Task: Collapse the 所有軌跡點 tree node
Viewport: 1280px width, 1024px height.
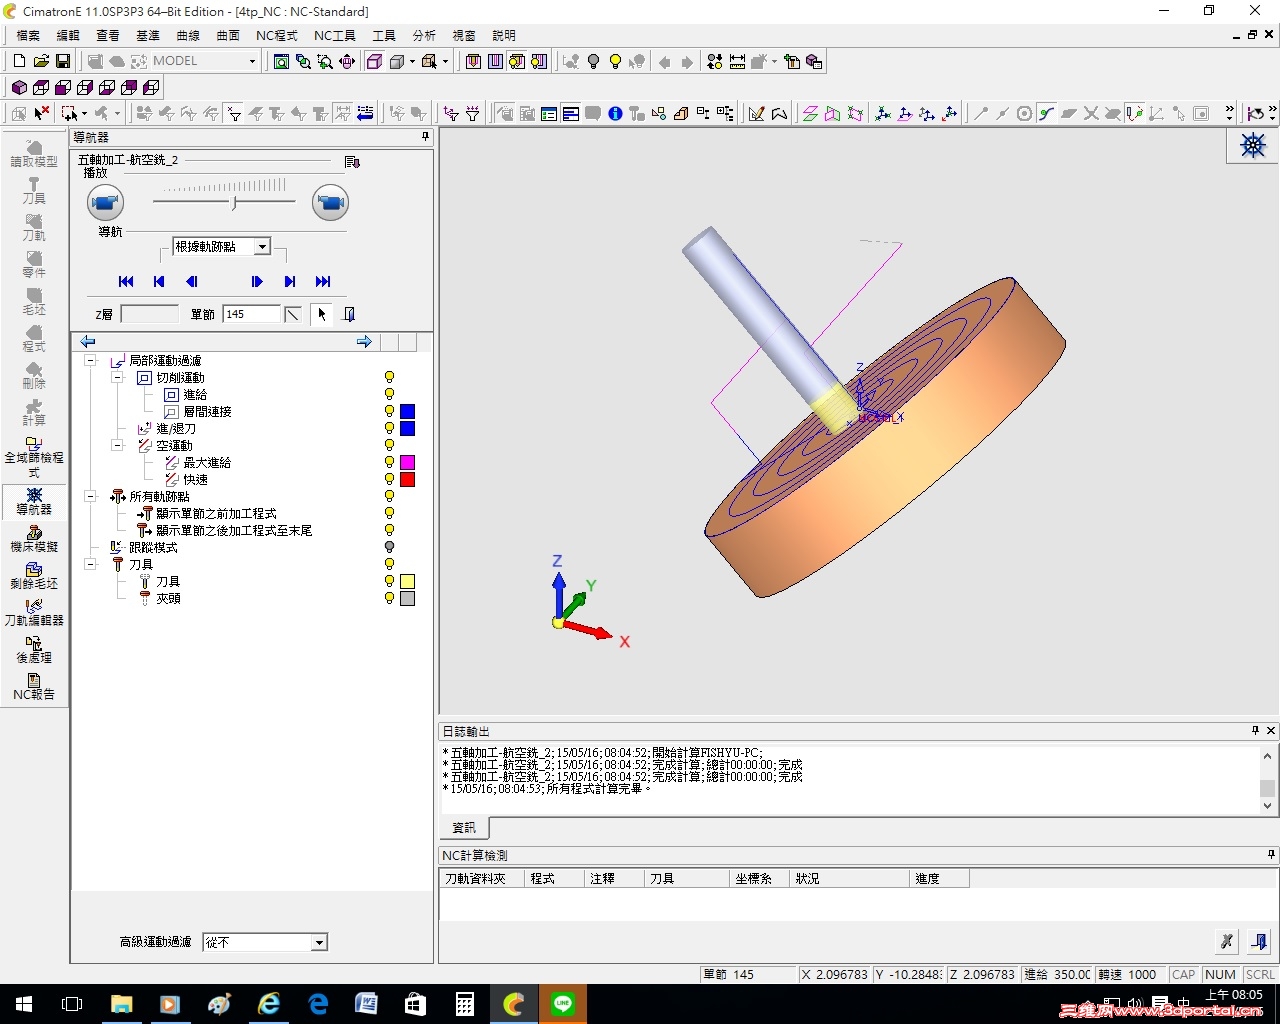Action: [90, 497]
